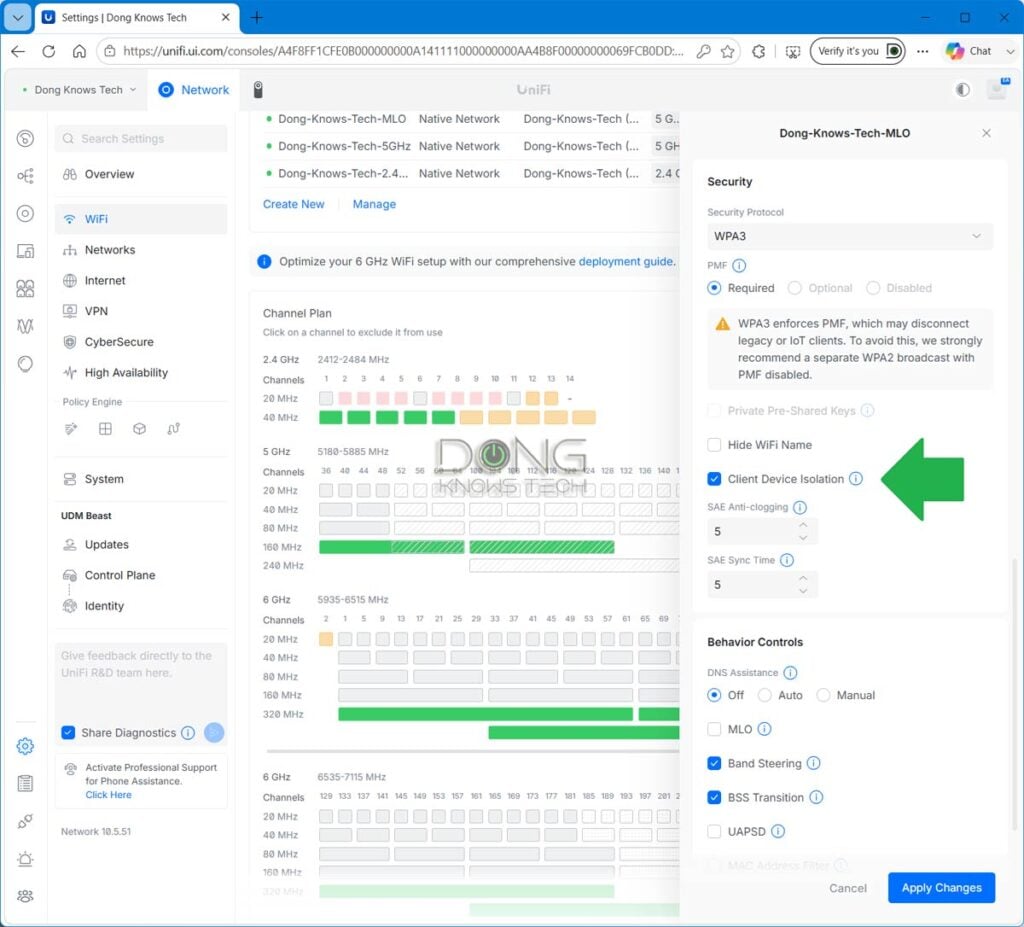This screenshot has width=1024, height=927.
Task: Open the Overview settings page
Action: [141, 174]
